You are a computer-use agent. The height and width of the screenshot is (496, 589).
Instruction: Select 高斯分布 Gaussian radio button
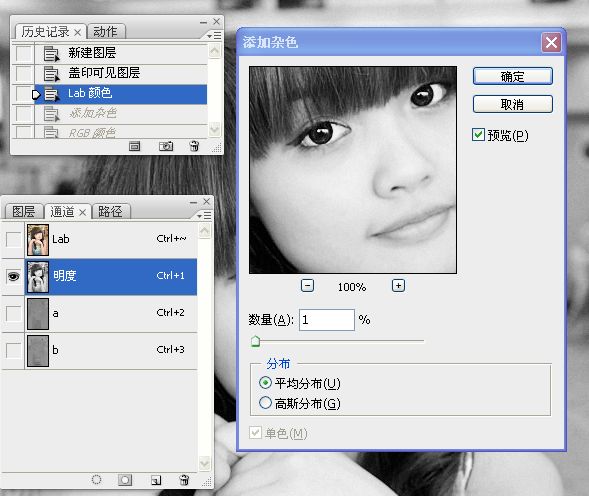265,403
